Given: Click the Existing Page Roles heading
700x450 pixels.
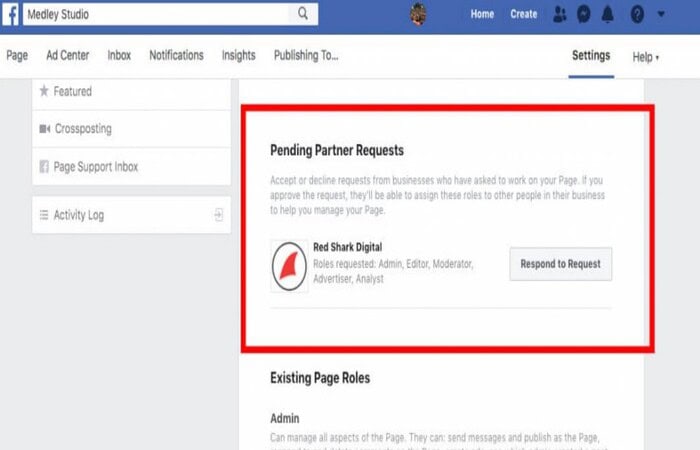Looking at the screenshot, I should pos(320,378).
